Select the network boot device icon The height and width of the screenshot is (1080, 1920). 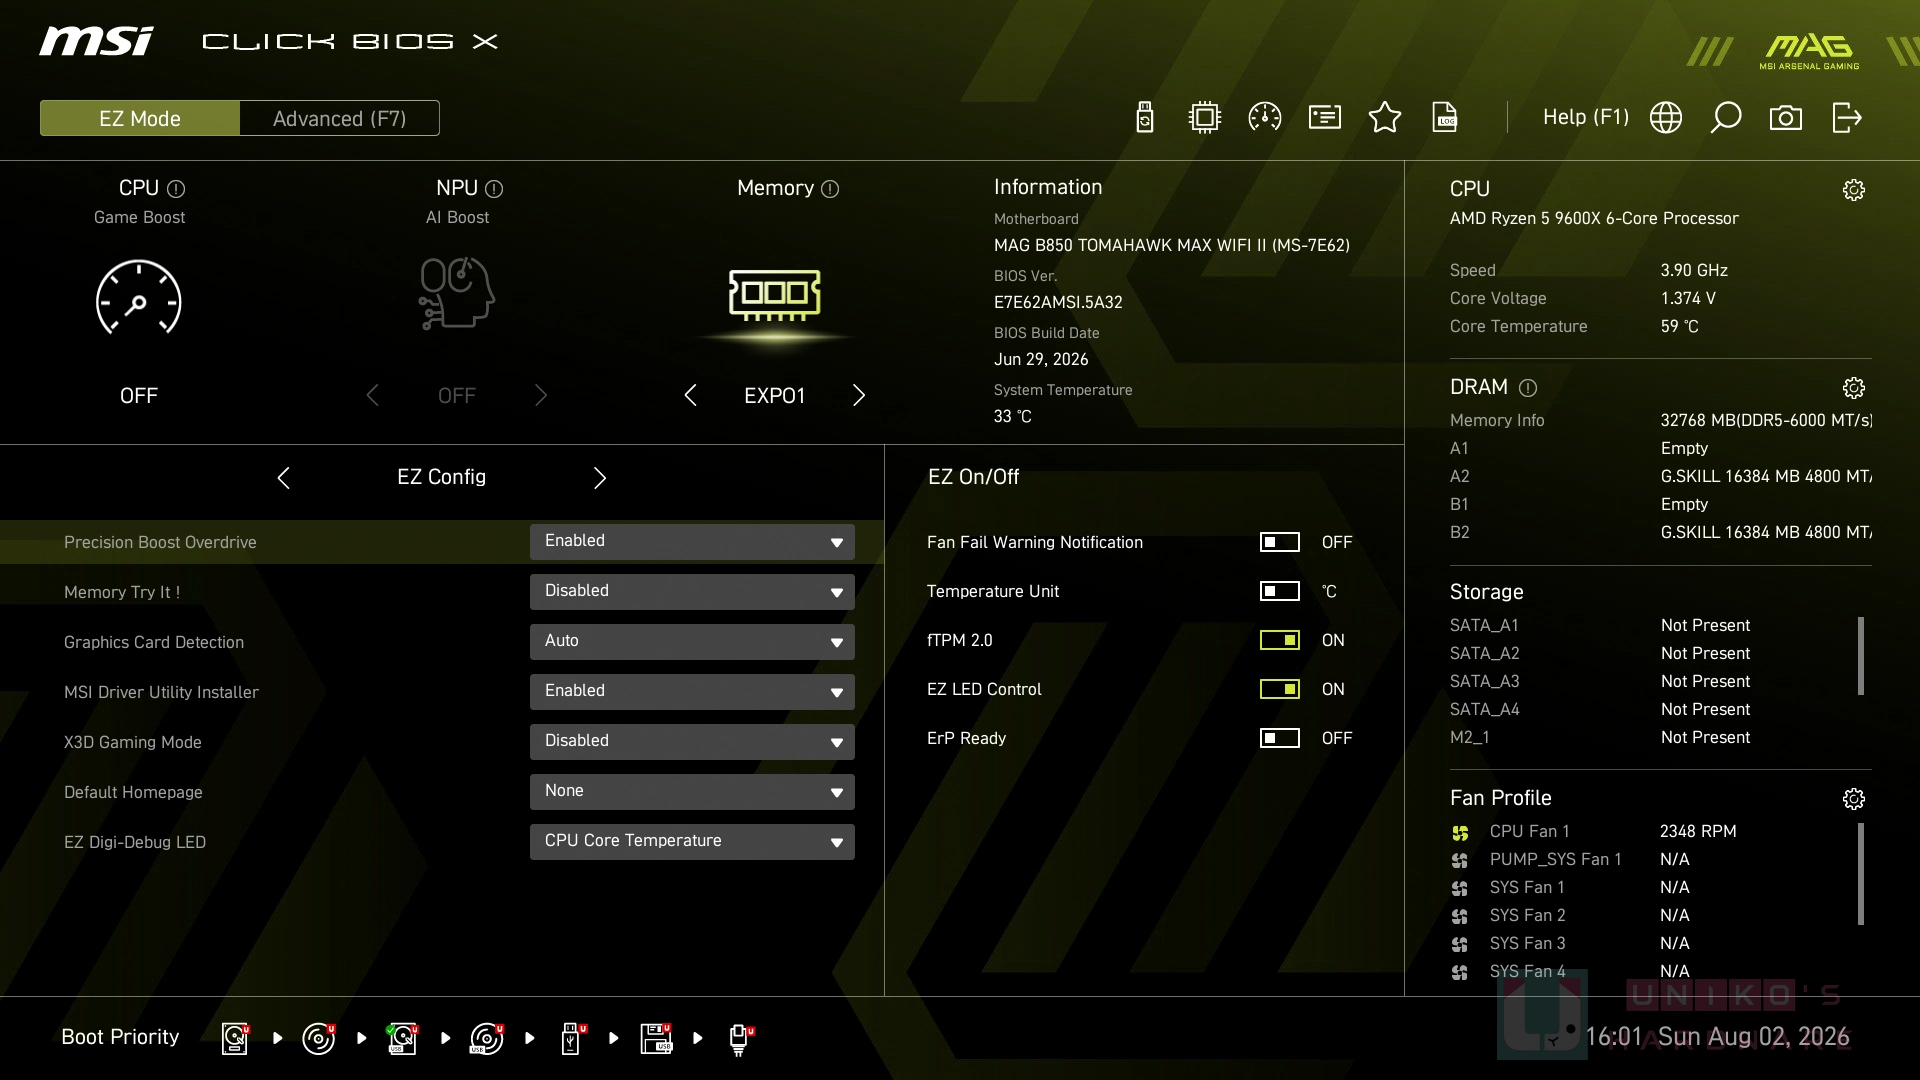click(x=741, y=1039)
